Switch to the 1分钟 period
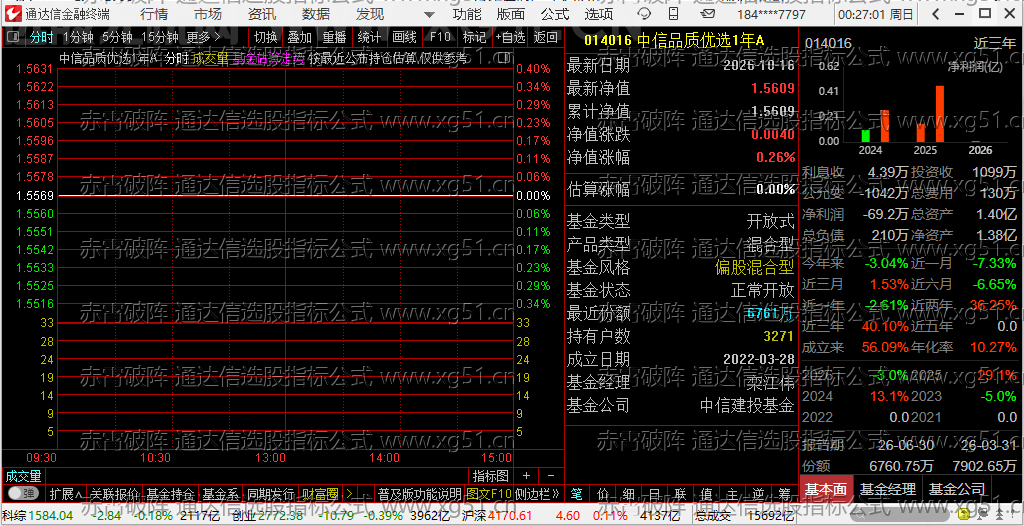The height and width of the screenshot is (526, 1024). [79, 37]
